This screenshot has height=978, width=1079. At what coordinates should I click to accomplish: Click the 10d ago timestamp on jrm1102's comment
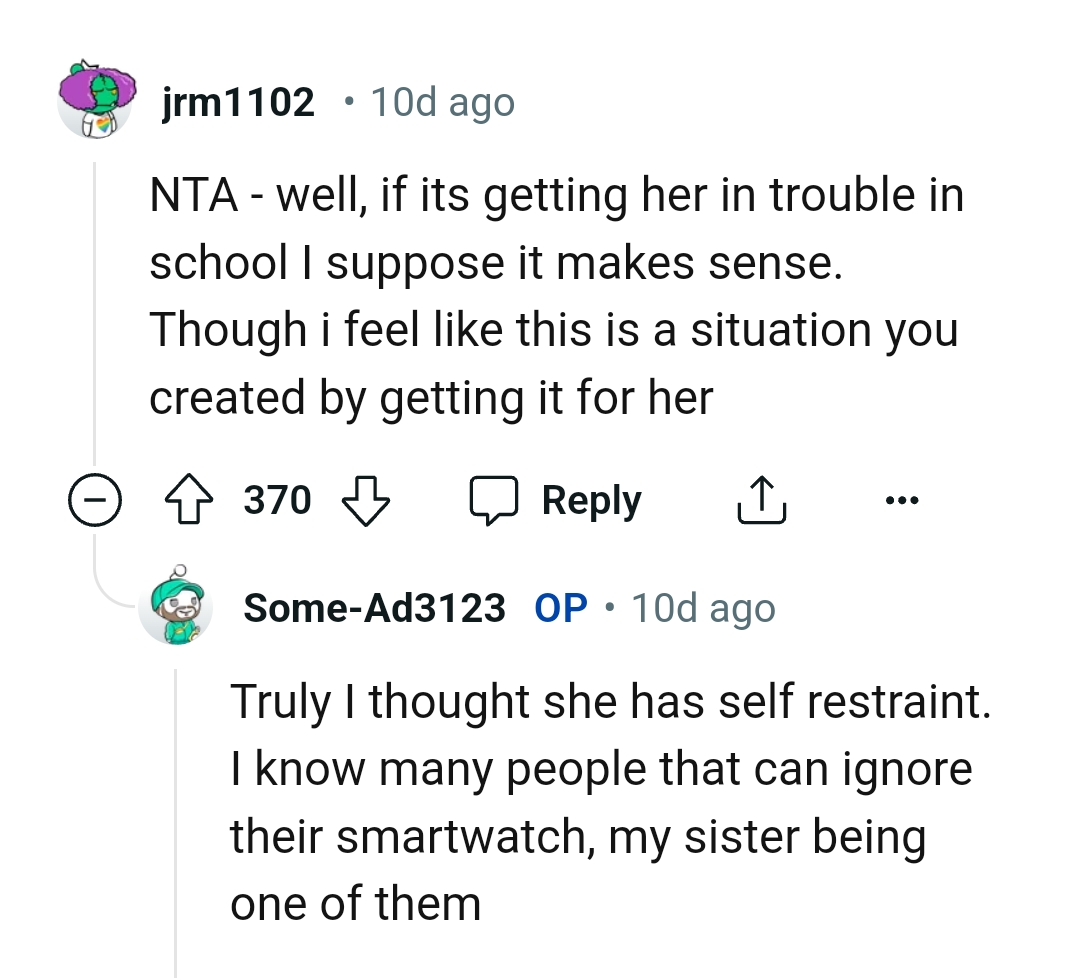pos(443,101)
